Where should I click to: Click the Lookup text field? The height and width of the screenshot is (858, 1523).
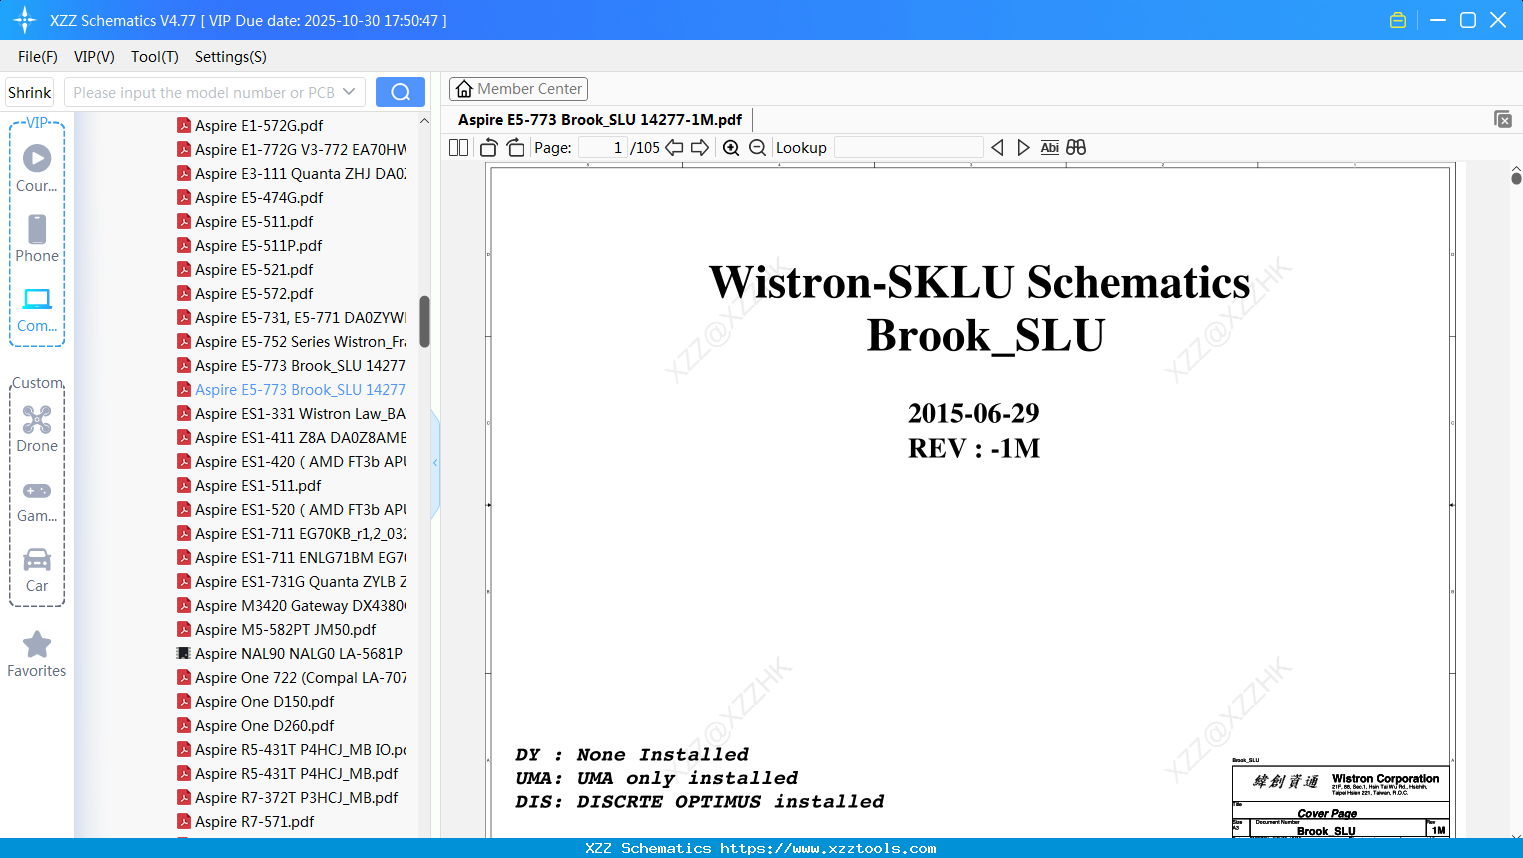pos(908,148)
